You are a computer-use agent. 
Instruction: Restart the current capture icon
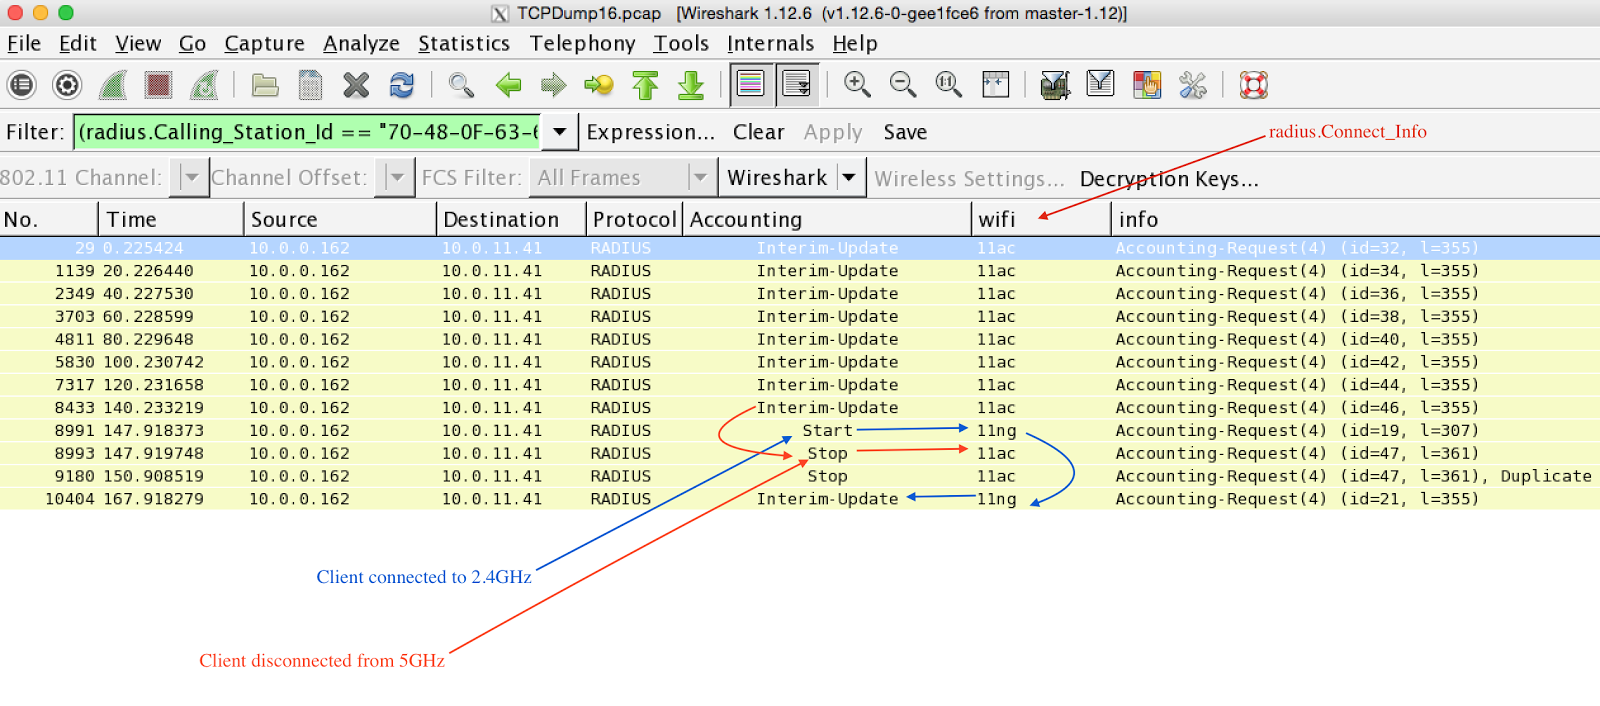tap(204, 85)
